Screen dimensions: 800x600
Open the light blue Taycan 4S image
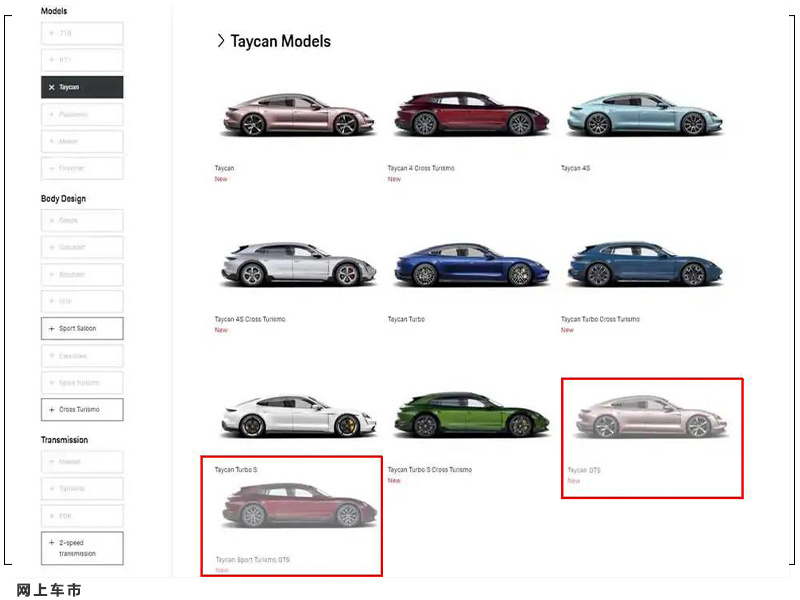click(644, 114)
